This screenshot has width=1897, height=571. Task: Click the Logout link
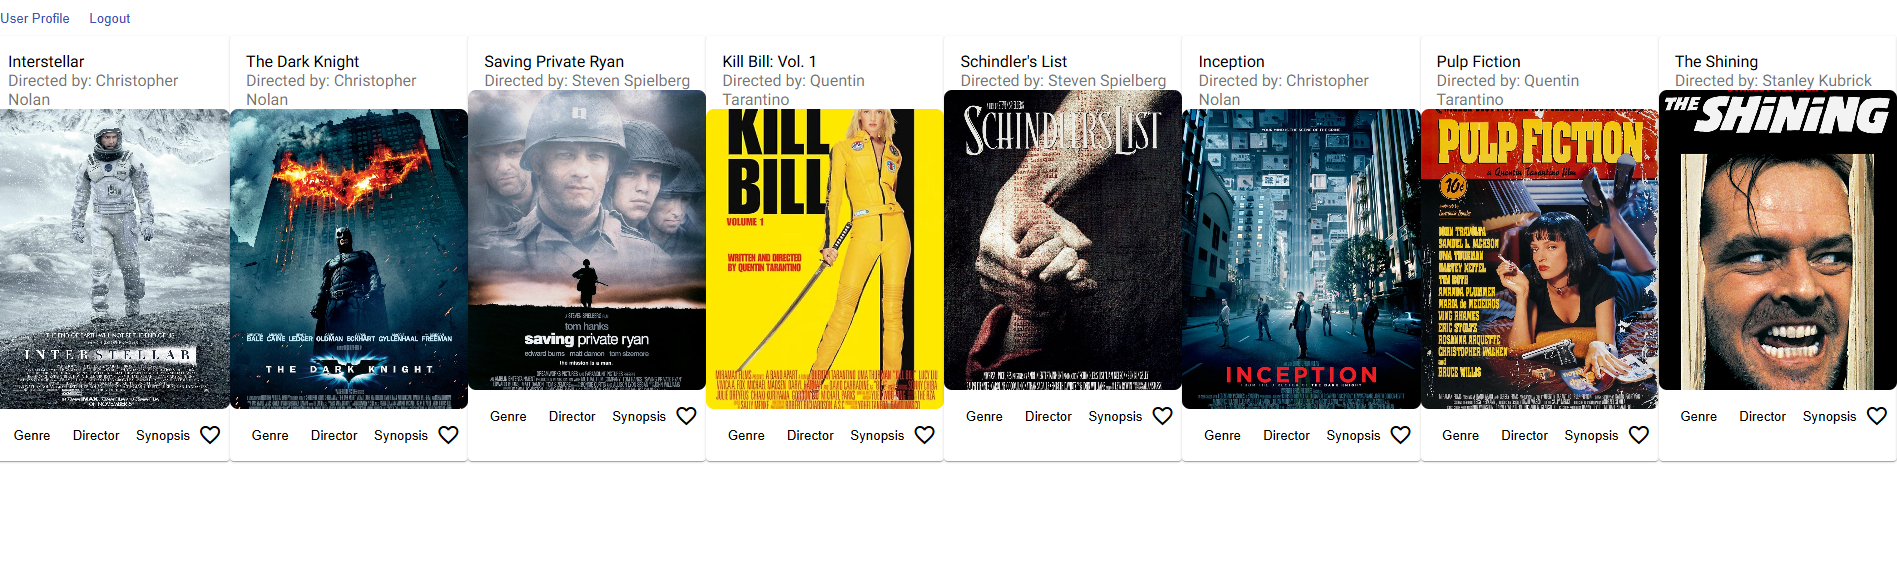click(109, 18)
